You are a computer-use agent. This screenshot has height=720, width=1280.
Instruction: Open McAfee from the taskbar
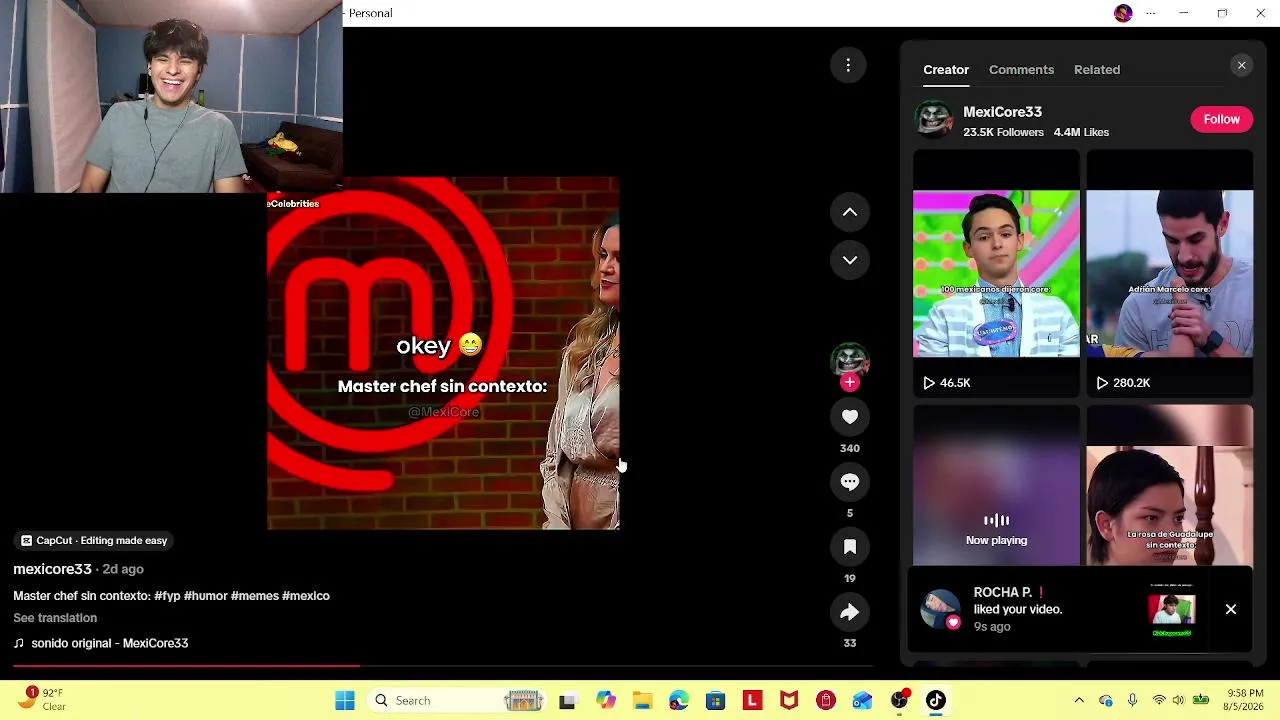[x=789, y=701]
